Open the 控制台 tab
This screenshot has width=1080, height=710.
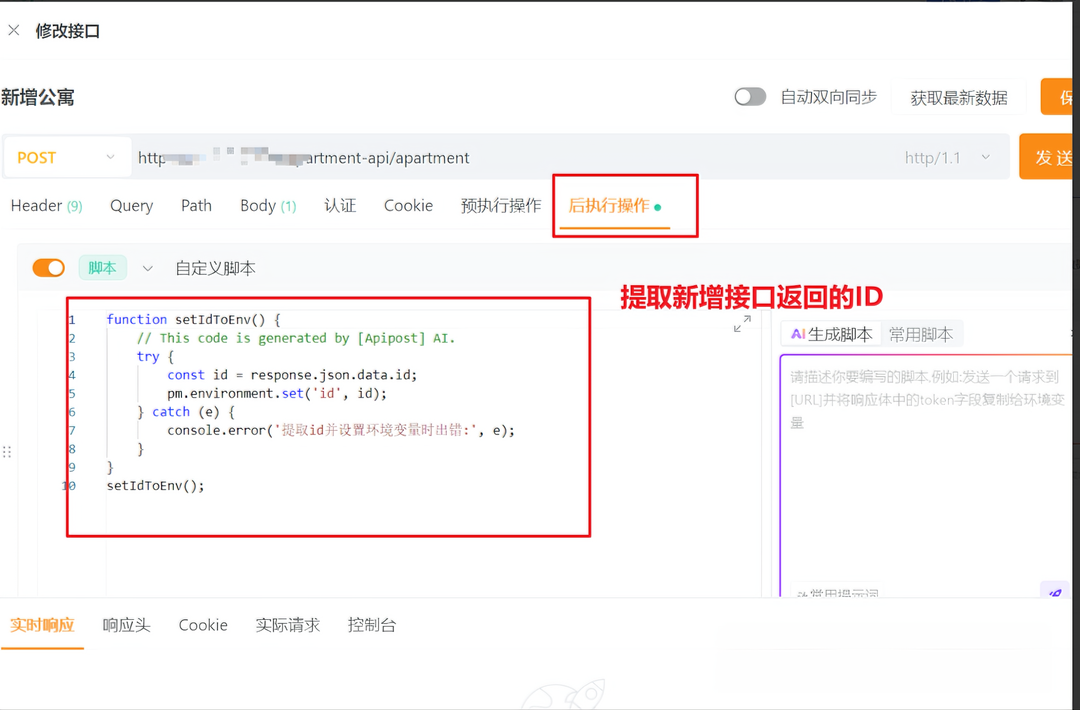372,625
